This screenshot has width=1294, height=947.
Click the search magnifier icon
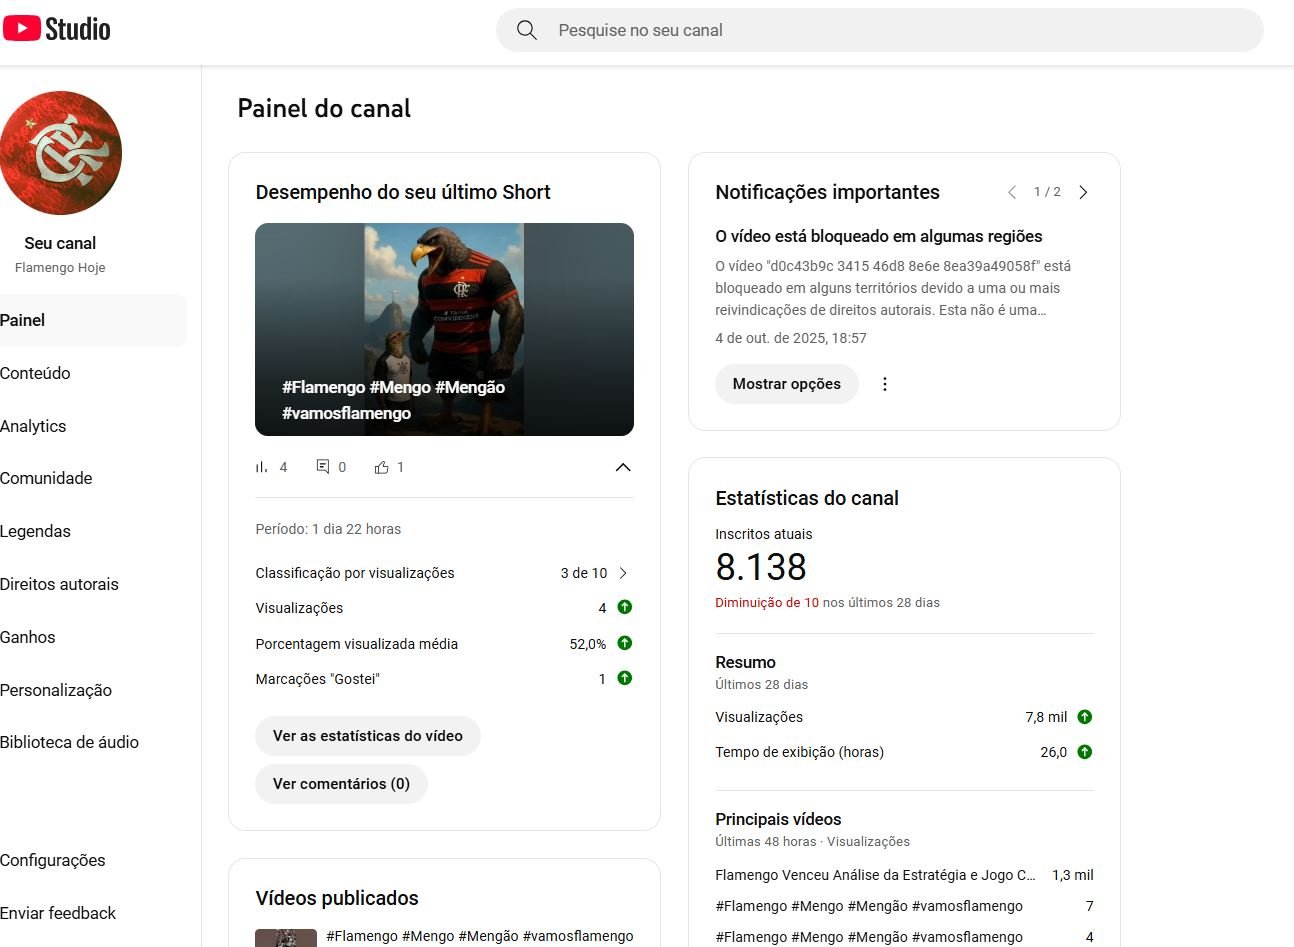pos(527,30)
